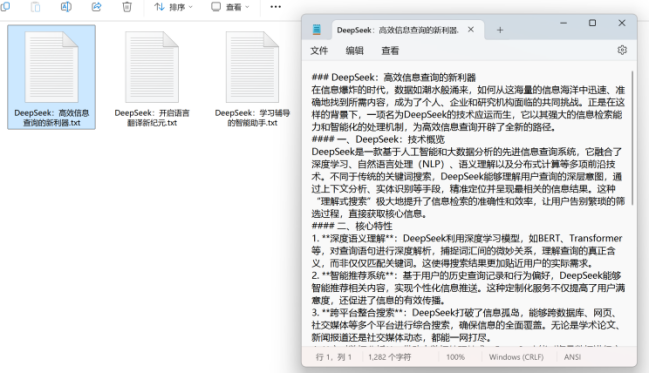Click the Delete trash can icon
The image size is (650, 374).
tap(127, 7)
